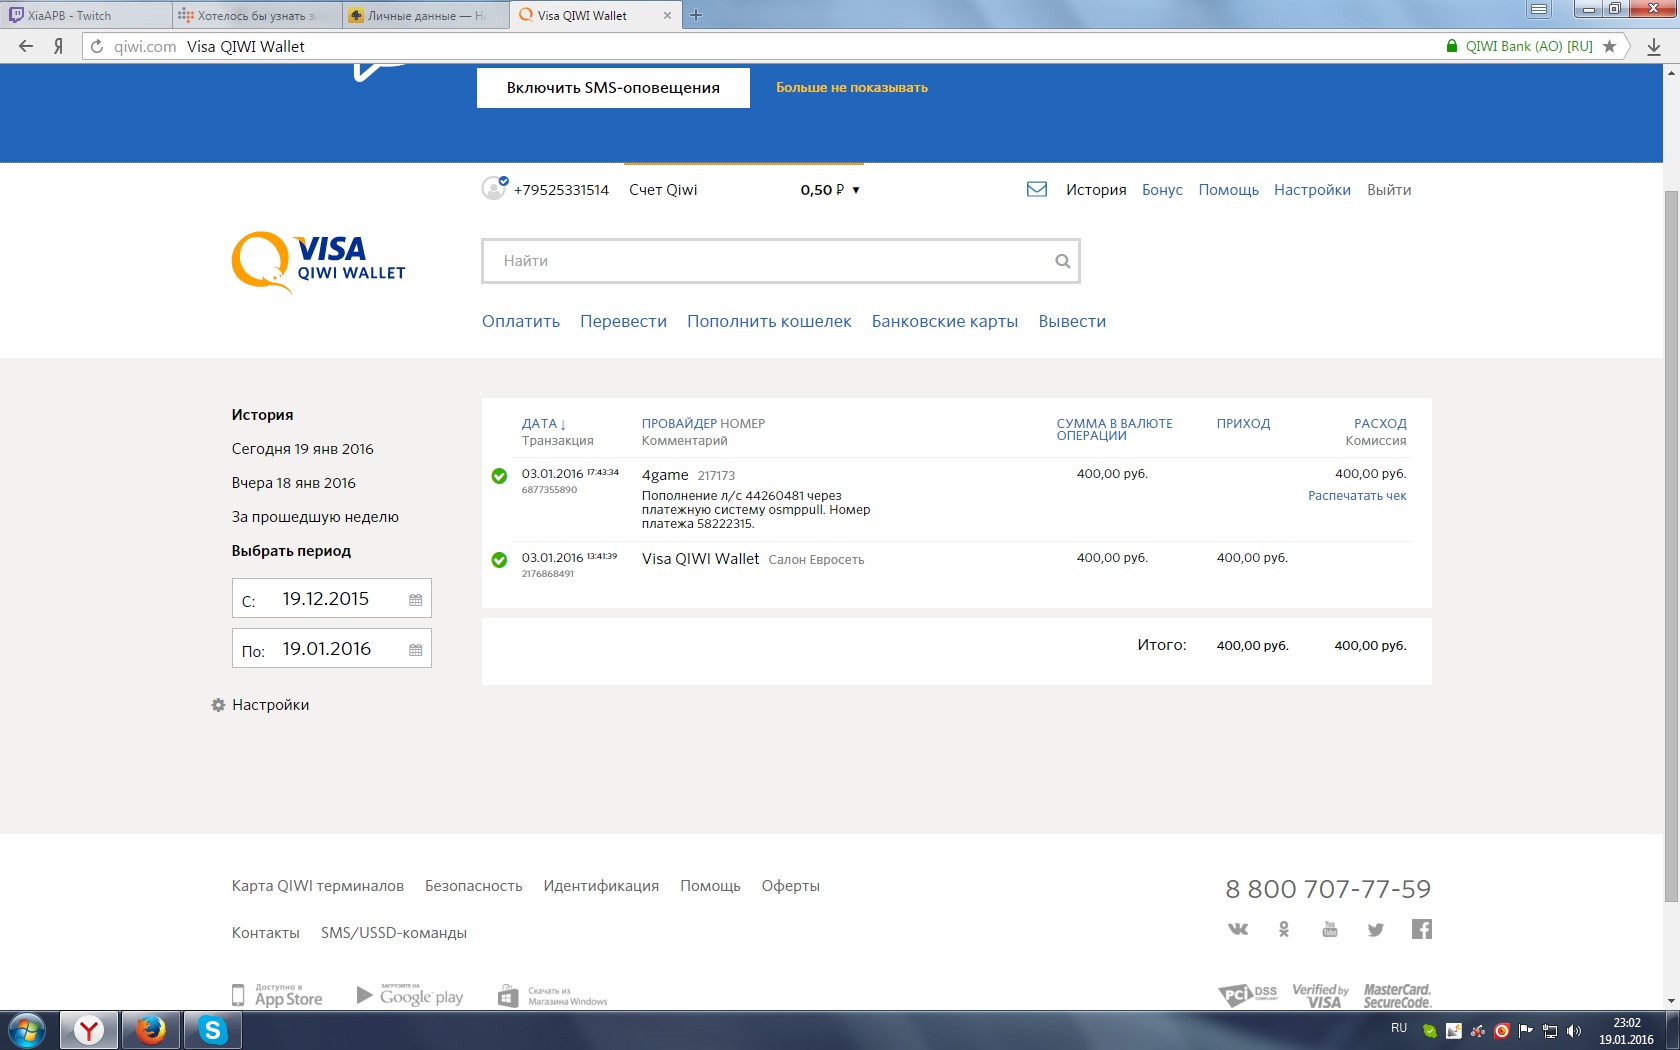Reload the page with refresh icon
Screen dimensions: 1680x1050
(97, 46)
